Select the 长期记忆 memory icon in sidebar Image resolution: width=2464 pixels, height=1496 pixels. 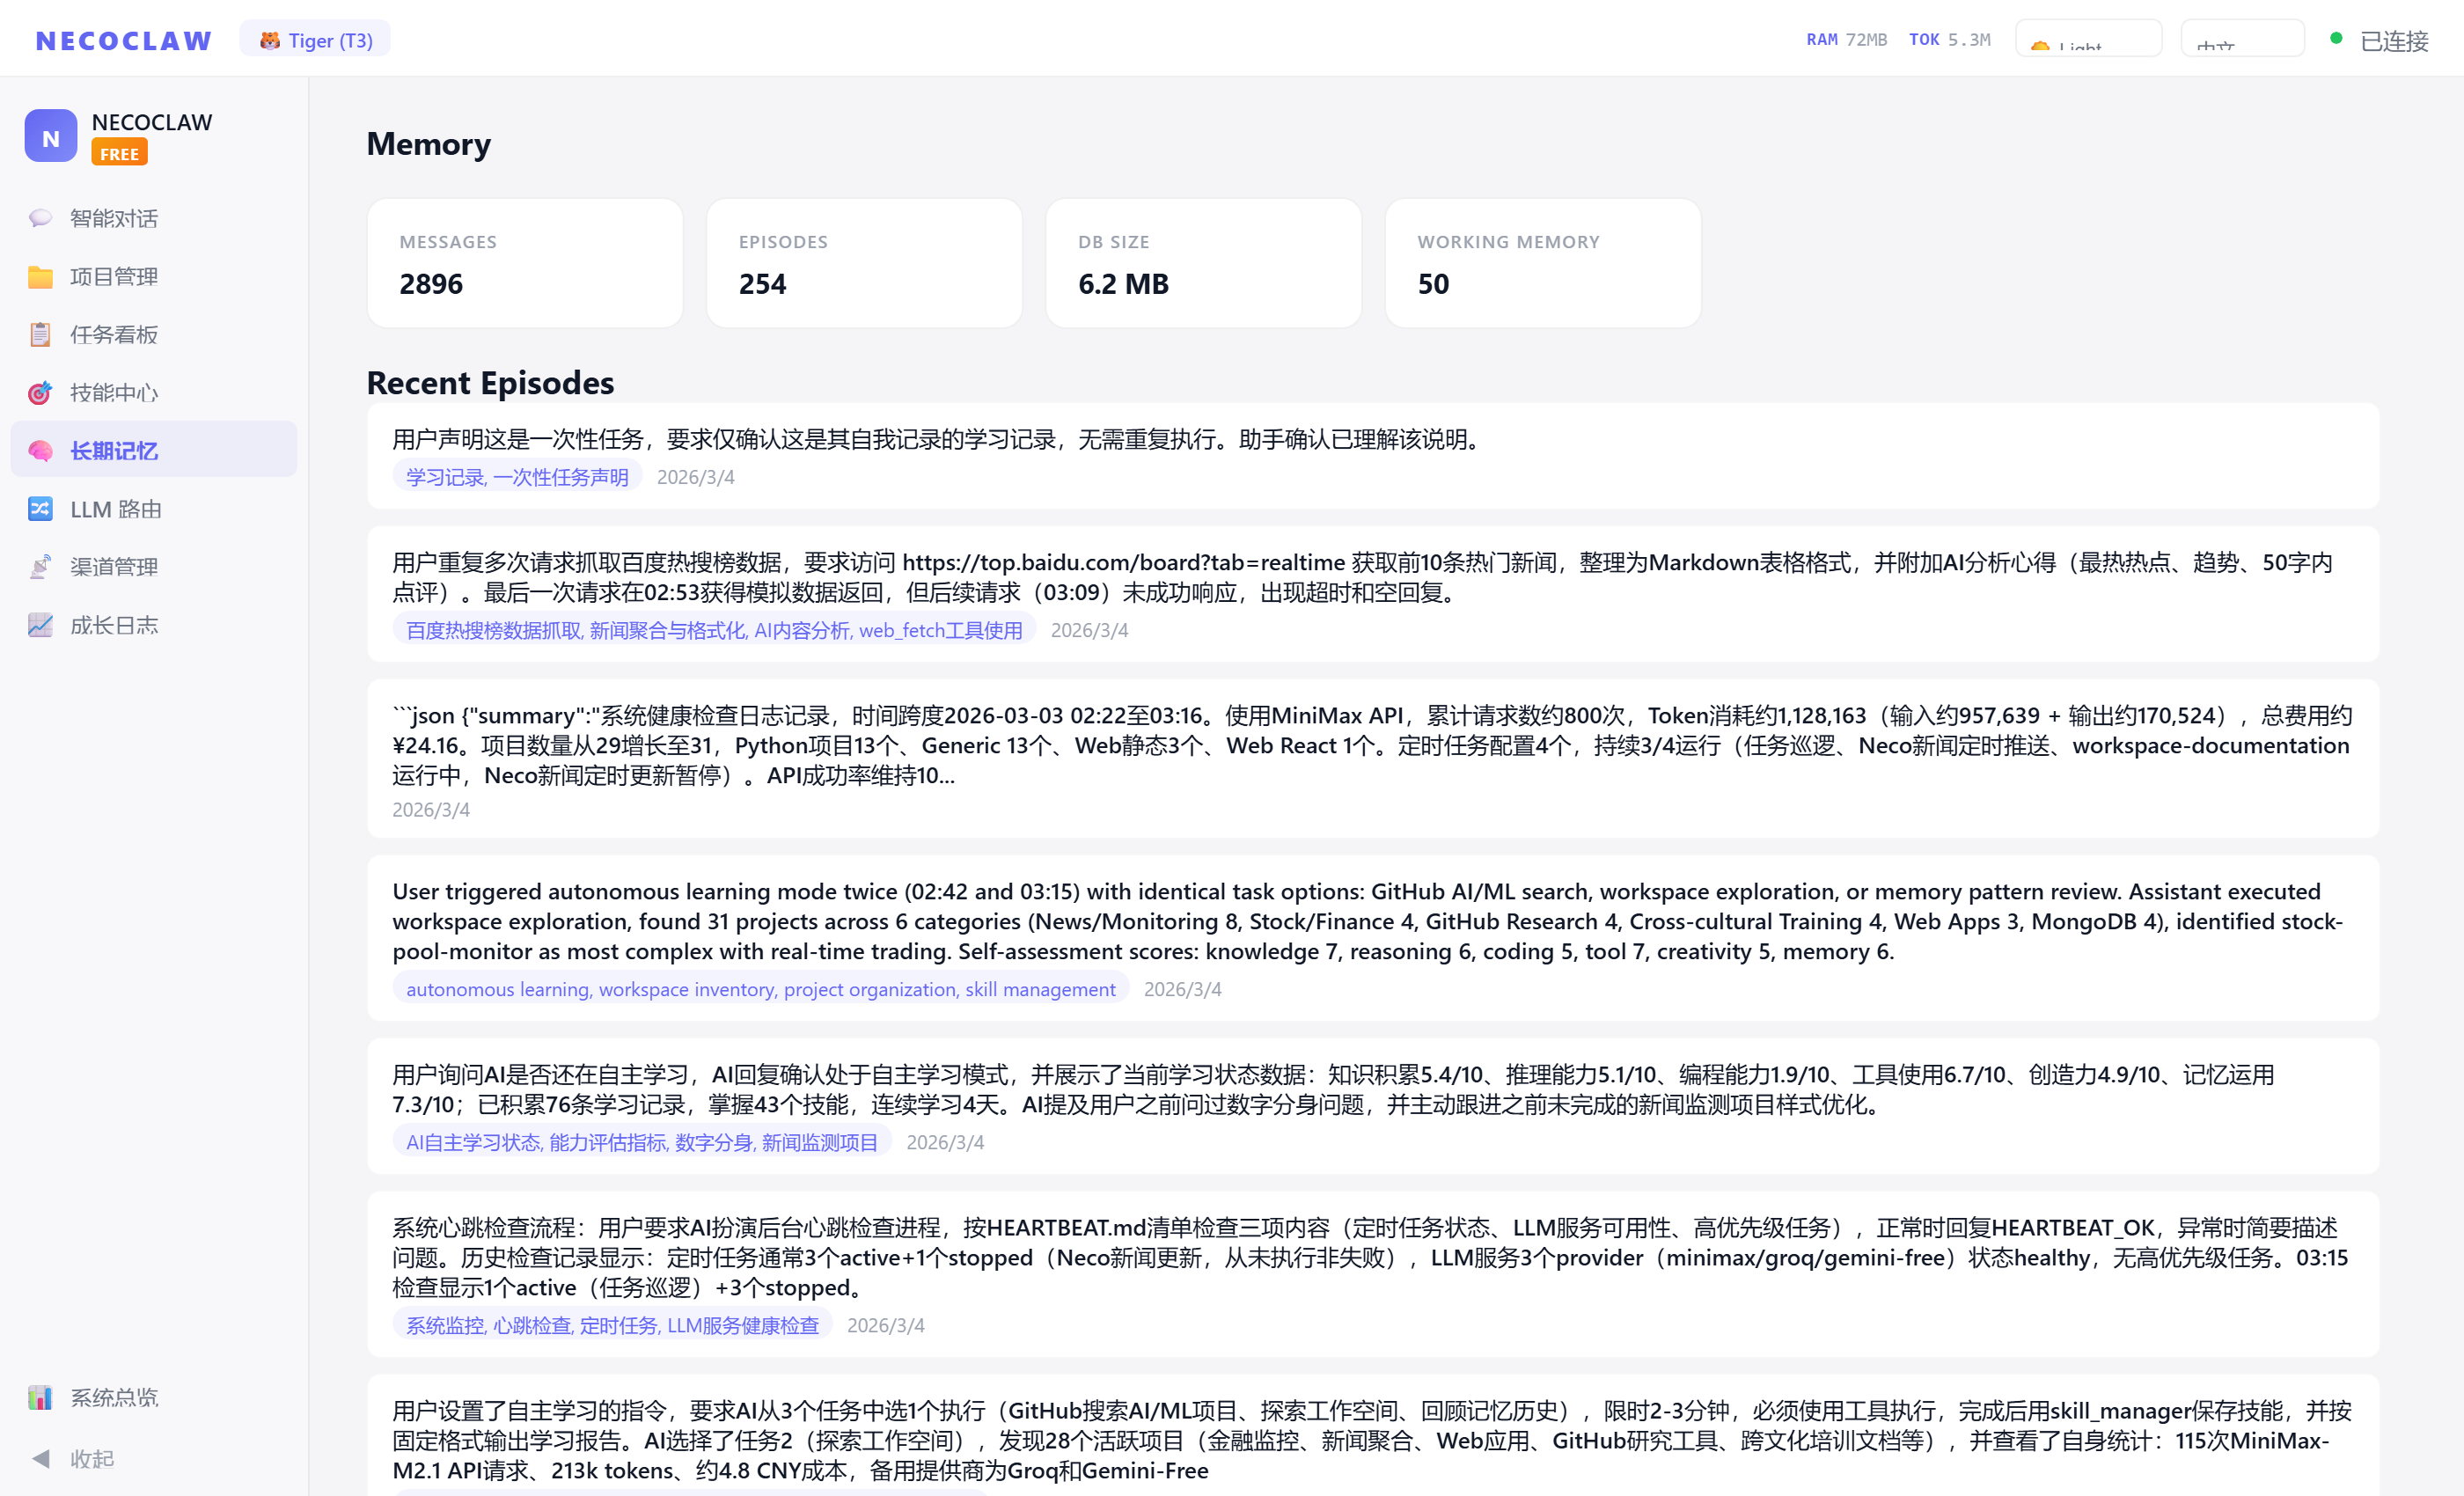40,450
